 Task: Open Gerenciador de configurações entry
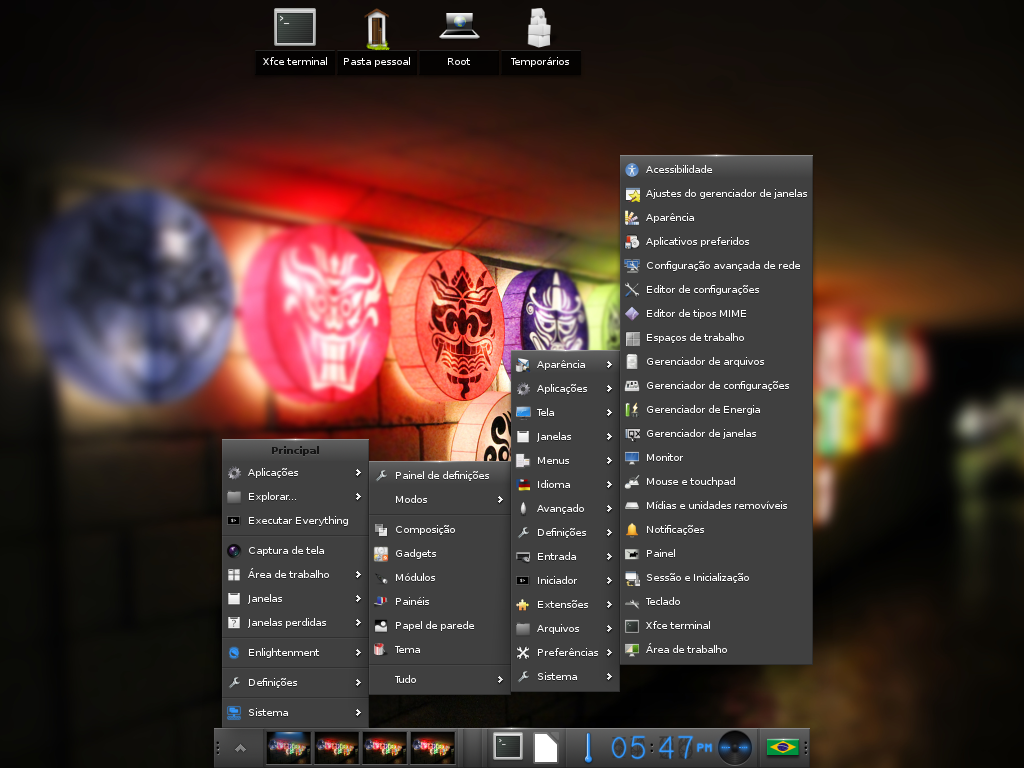(716, 386)
